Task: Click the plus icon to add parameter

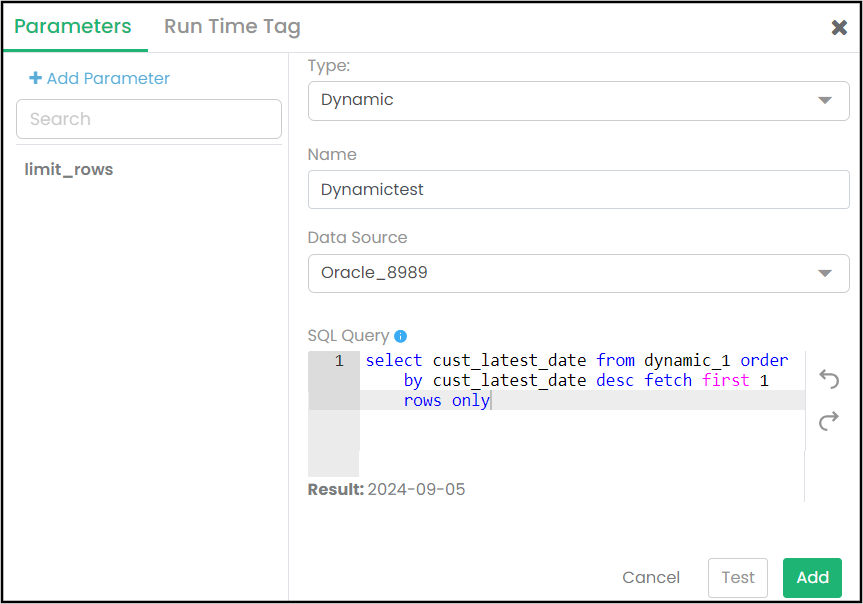Action: (x=36, y=78)
